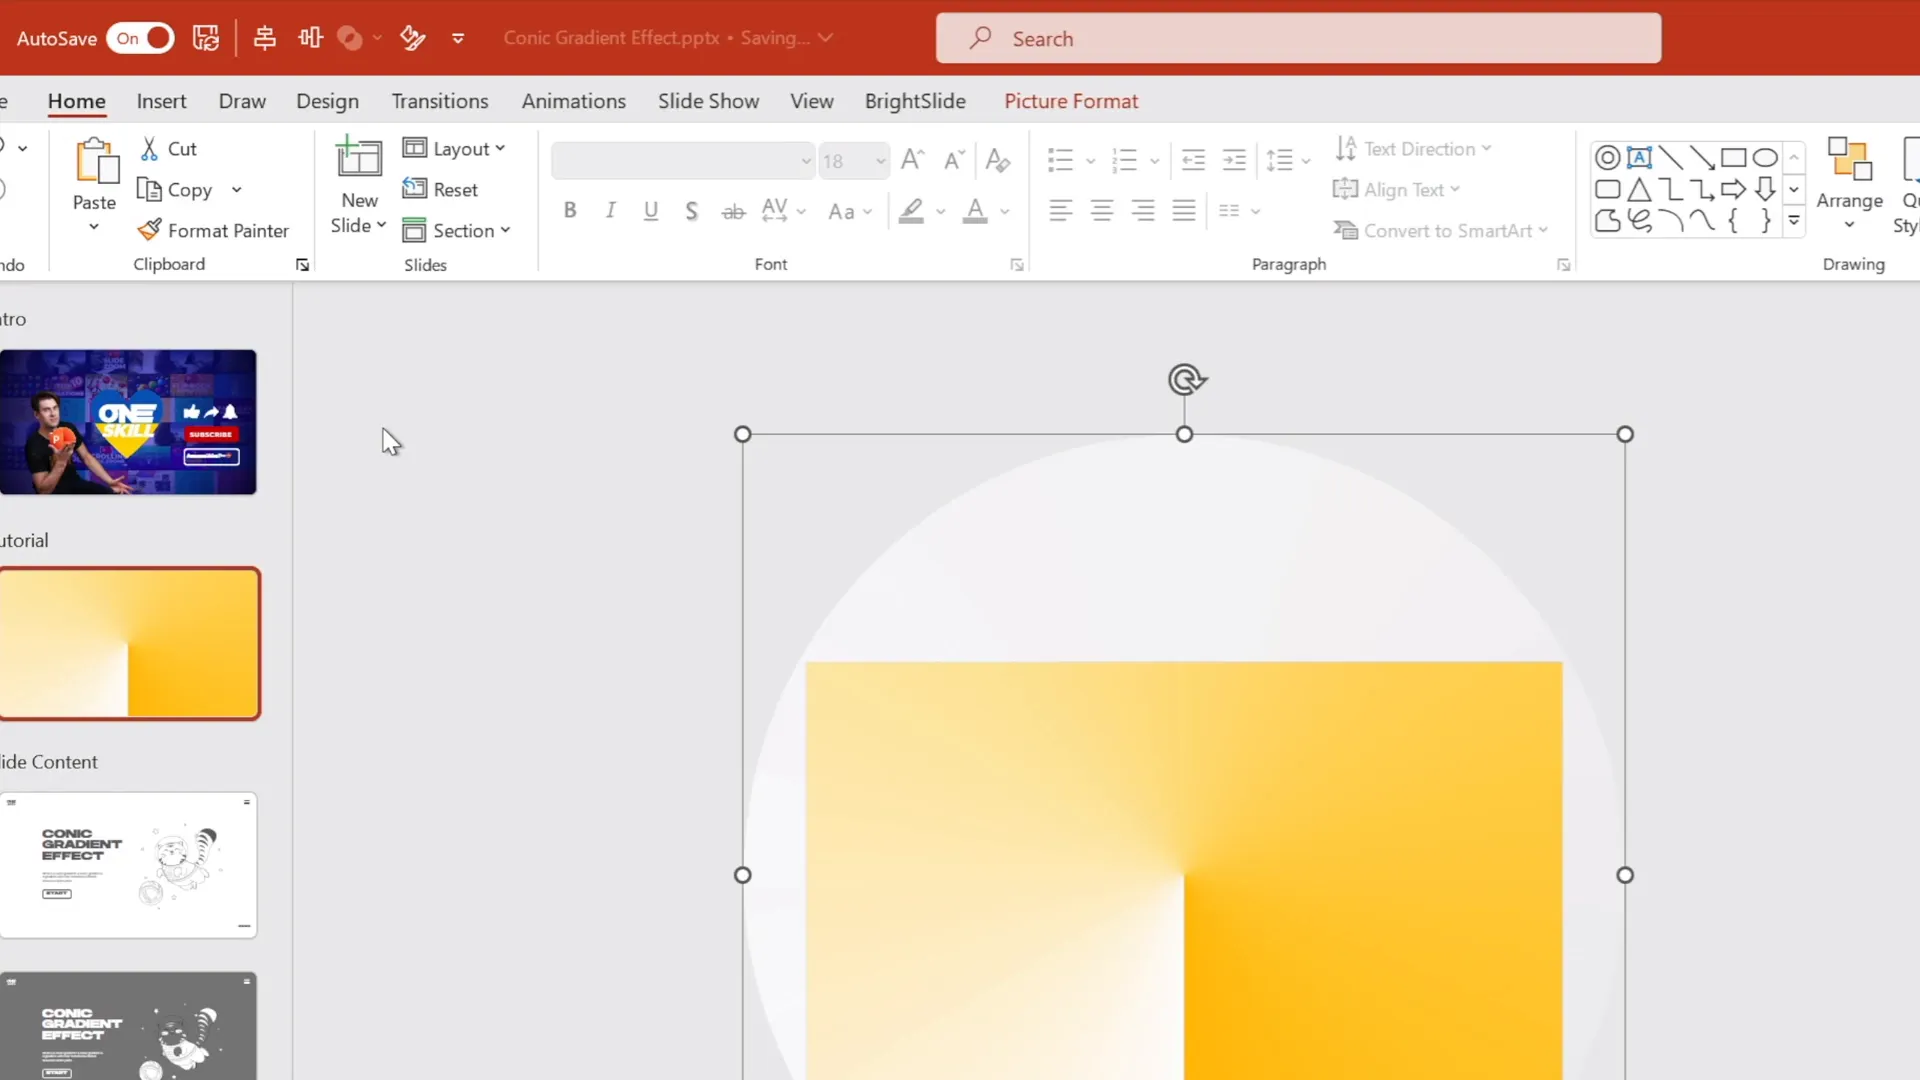1920x1080 pixels.
Task: Open the Transitions tab
Action: (440, 101)
